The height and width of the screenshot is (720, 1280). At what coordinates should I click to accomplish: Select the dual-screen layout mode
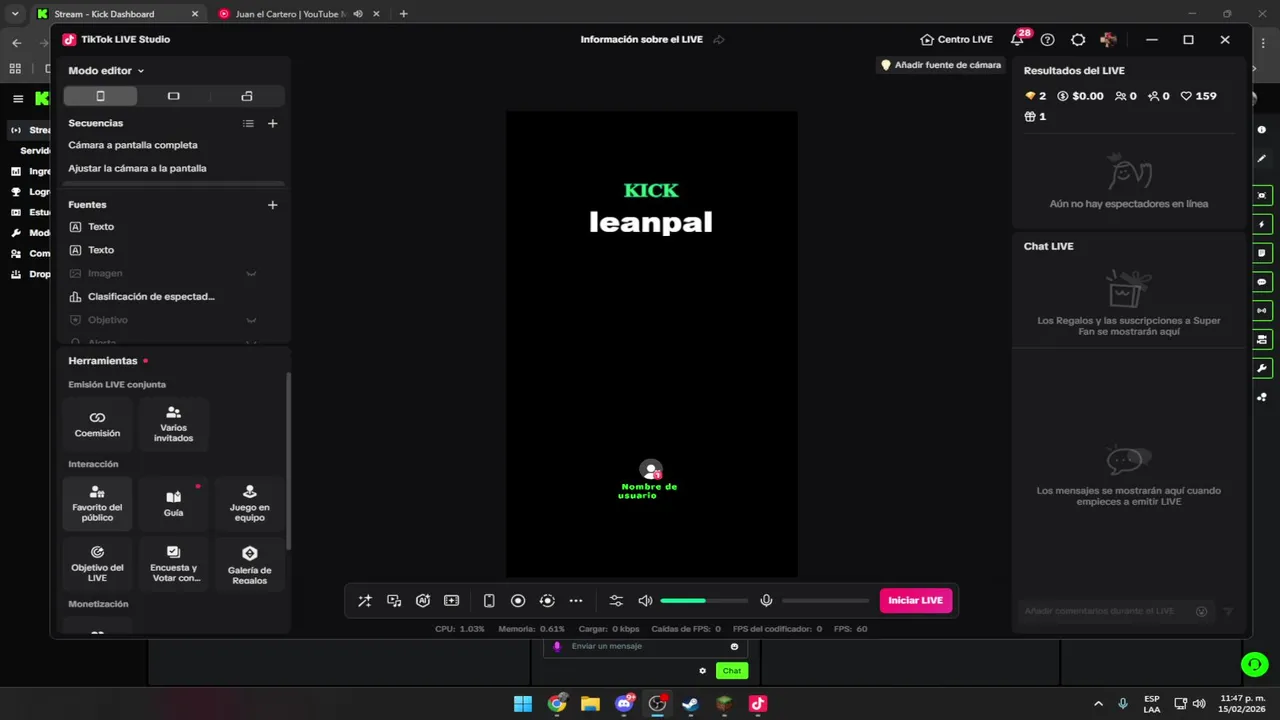tap(247, 96)
